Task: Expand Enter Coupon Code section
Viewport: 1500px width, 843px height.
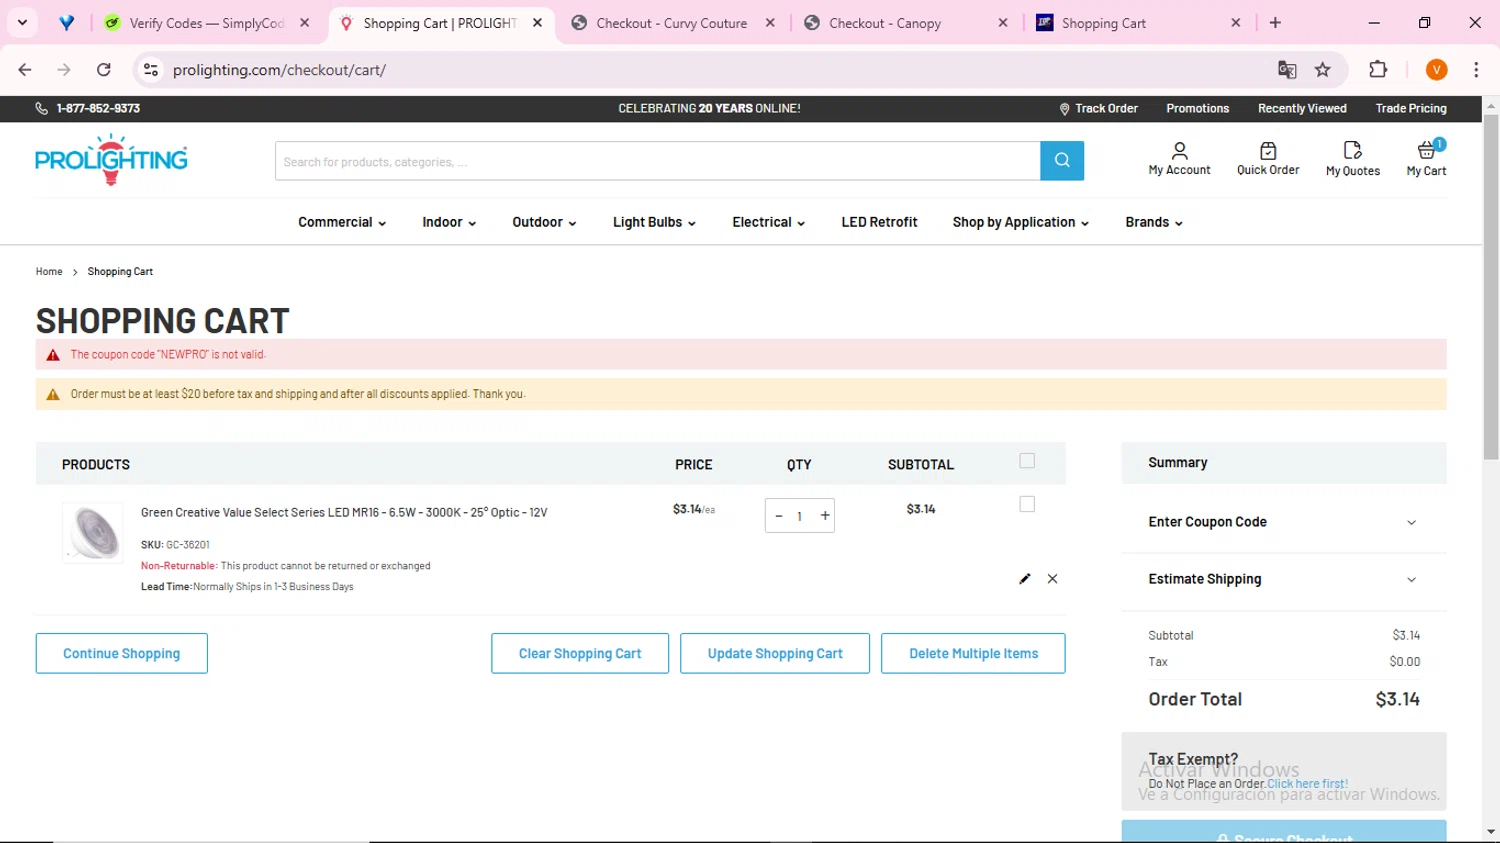Action: [1283, 522]
